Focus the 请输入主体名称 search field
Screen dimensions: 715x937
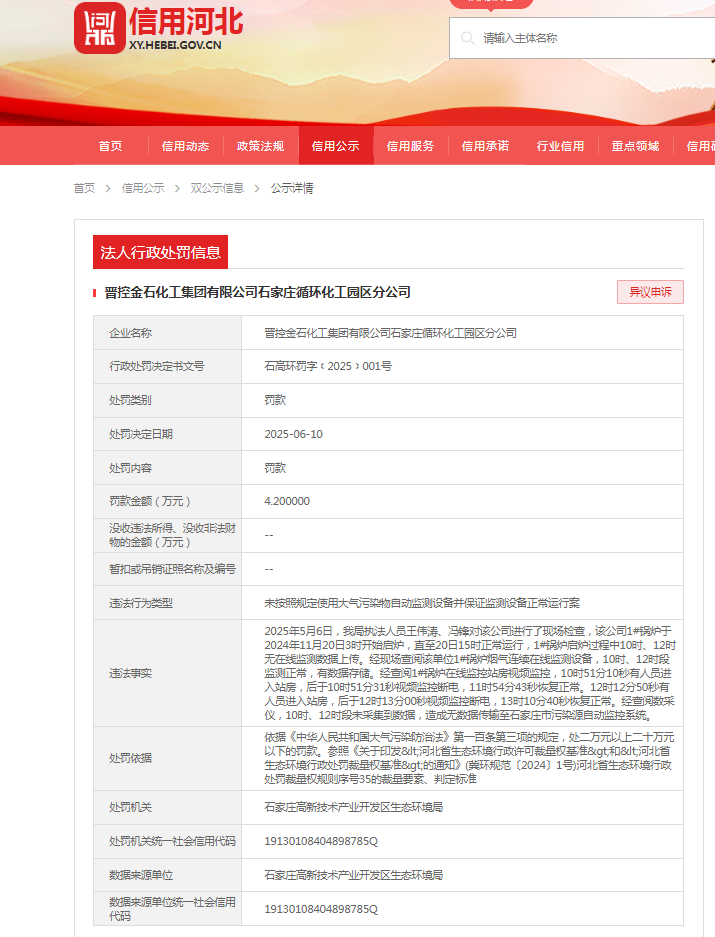(582, 38)
